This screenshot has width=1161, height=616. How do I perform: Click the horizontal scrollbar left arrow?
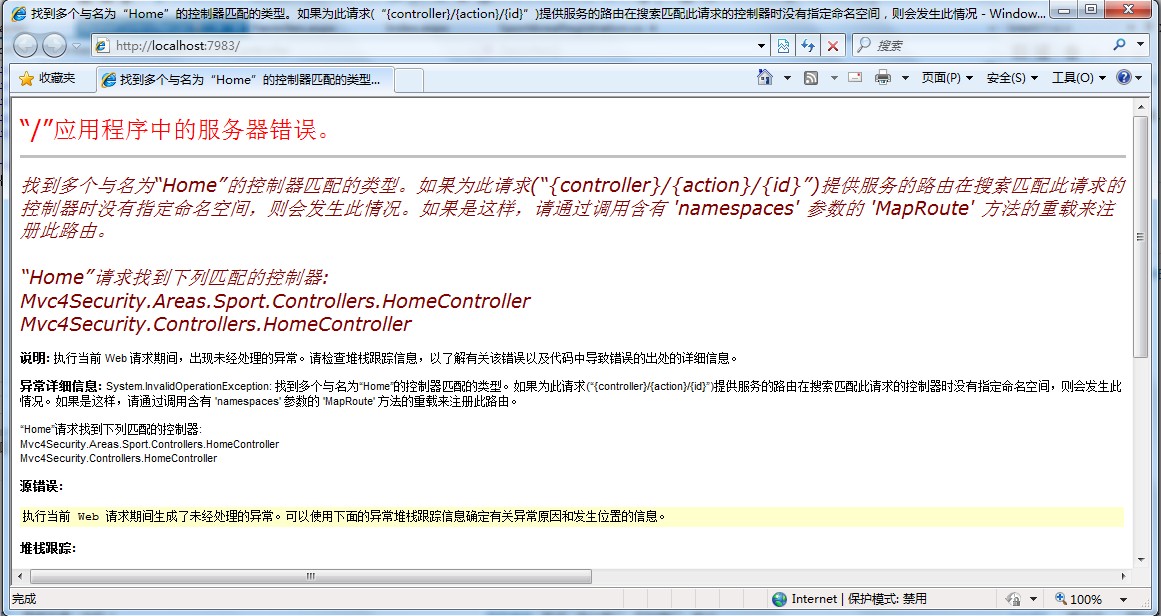19,576
